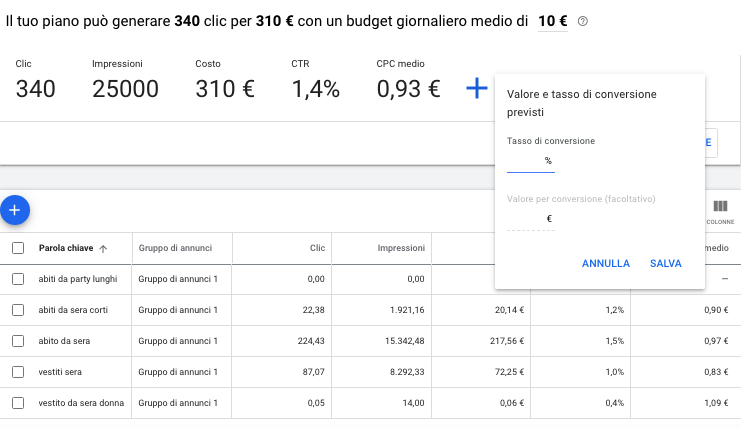Toggle the select-all checkbox in table header
Image resolution: width=741 pixels, height=428 pixels.
coord(18,248)
